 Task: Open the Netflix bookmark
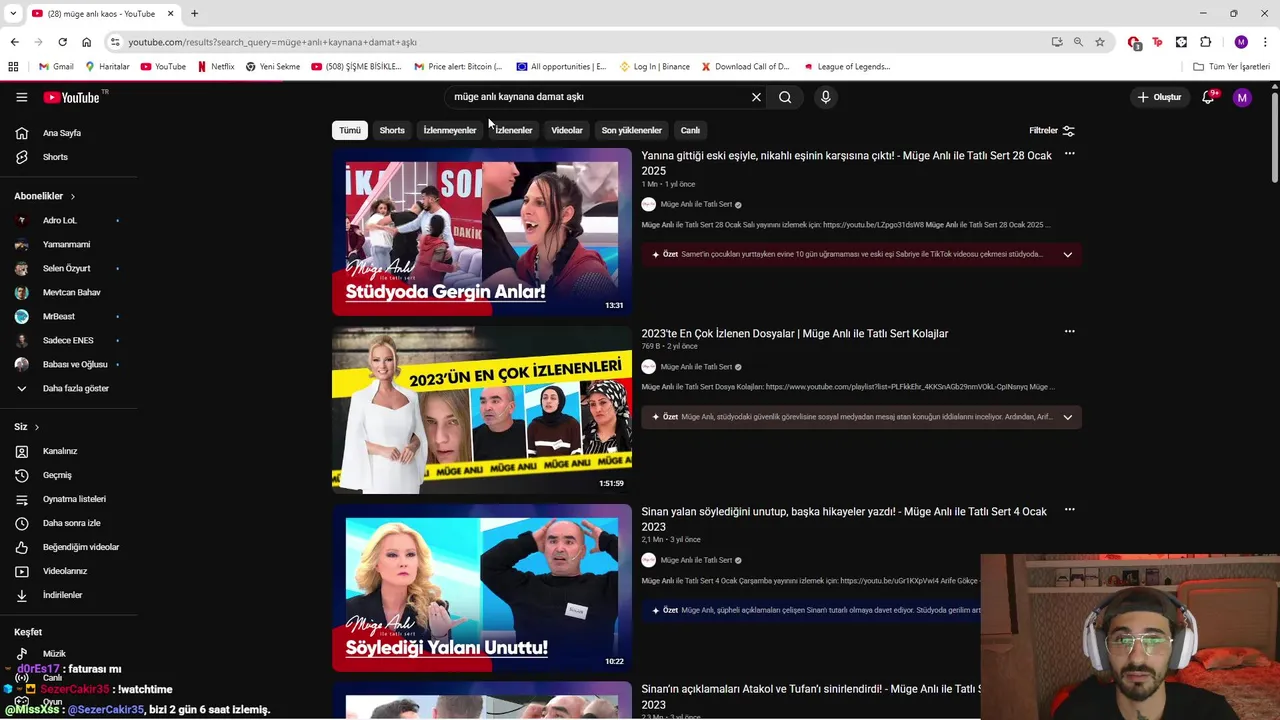click(x=216, y=67)
